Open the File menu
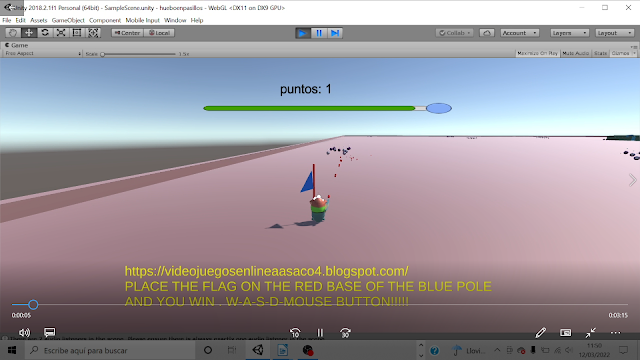640x360 pixels. pos(7,20)
